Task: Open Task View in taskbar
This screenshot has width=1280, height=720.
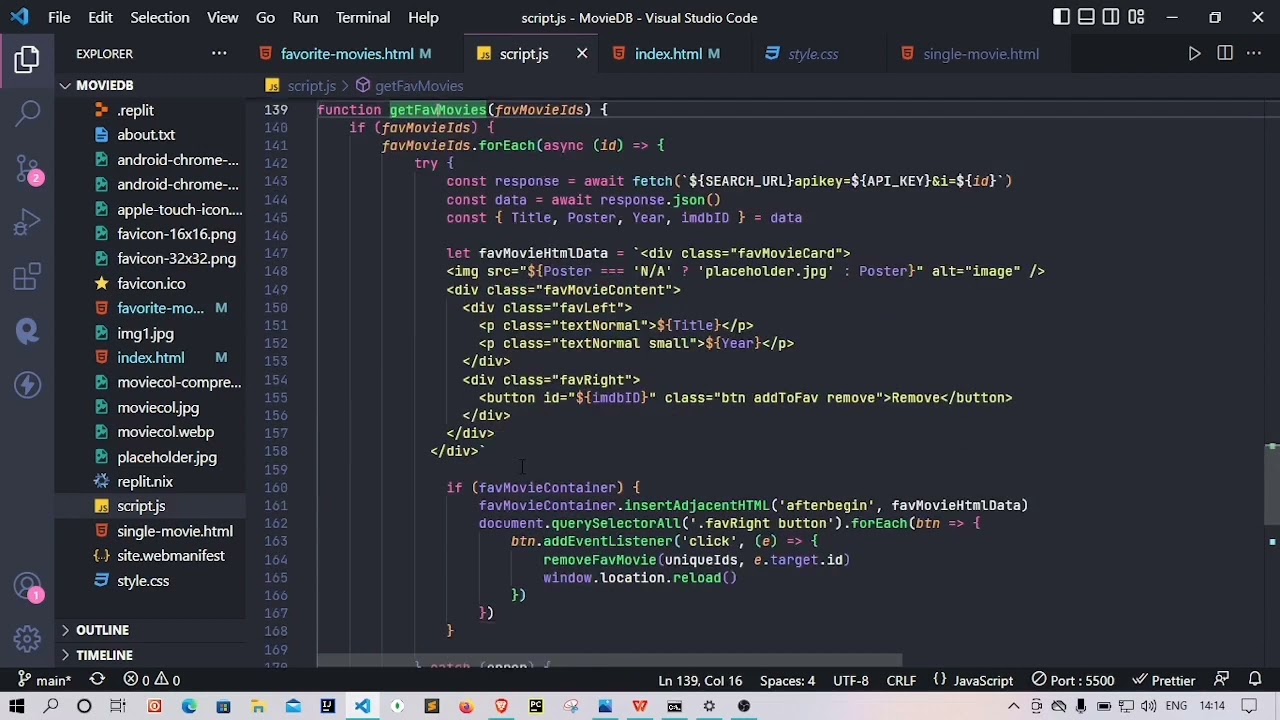Action: (118, 706)
